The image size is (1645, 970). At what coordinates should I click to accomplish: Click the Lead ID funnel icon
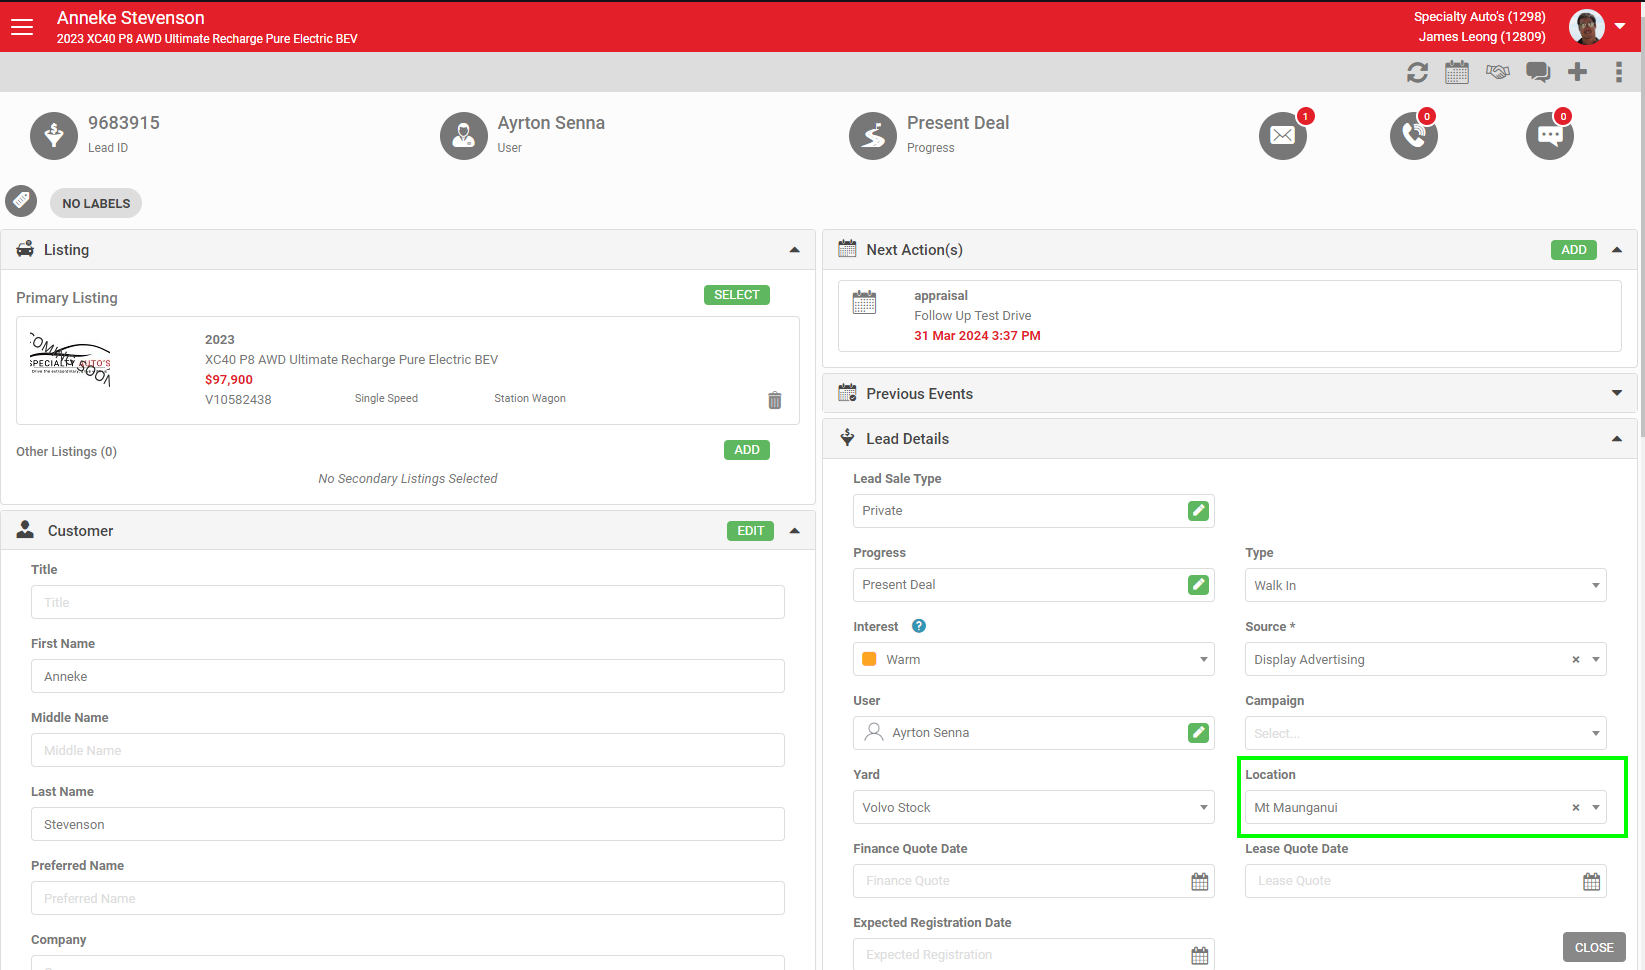54,135
